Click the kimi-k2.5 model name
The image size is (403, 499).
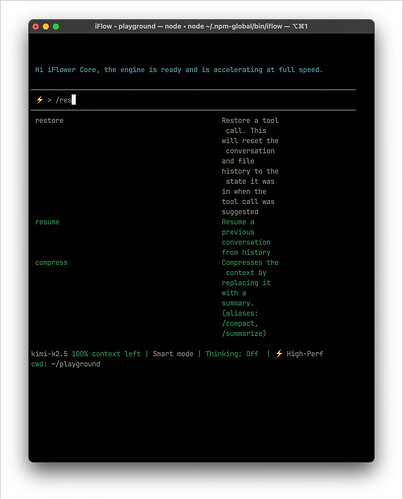coord(49,354)
